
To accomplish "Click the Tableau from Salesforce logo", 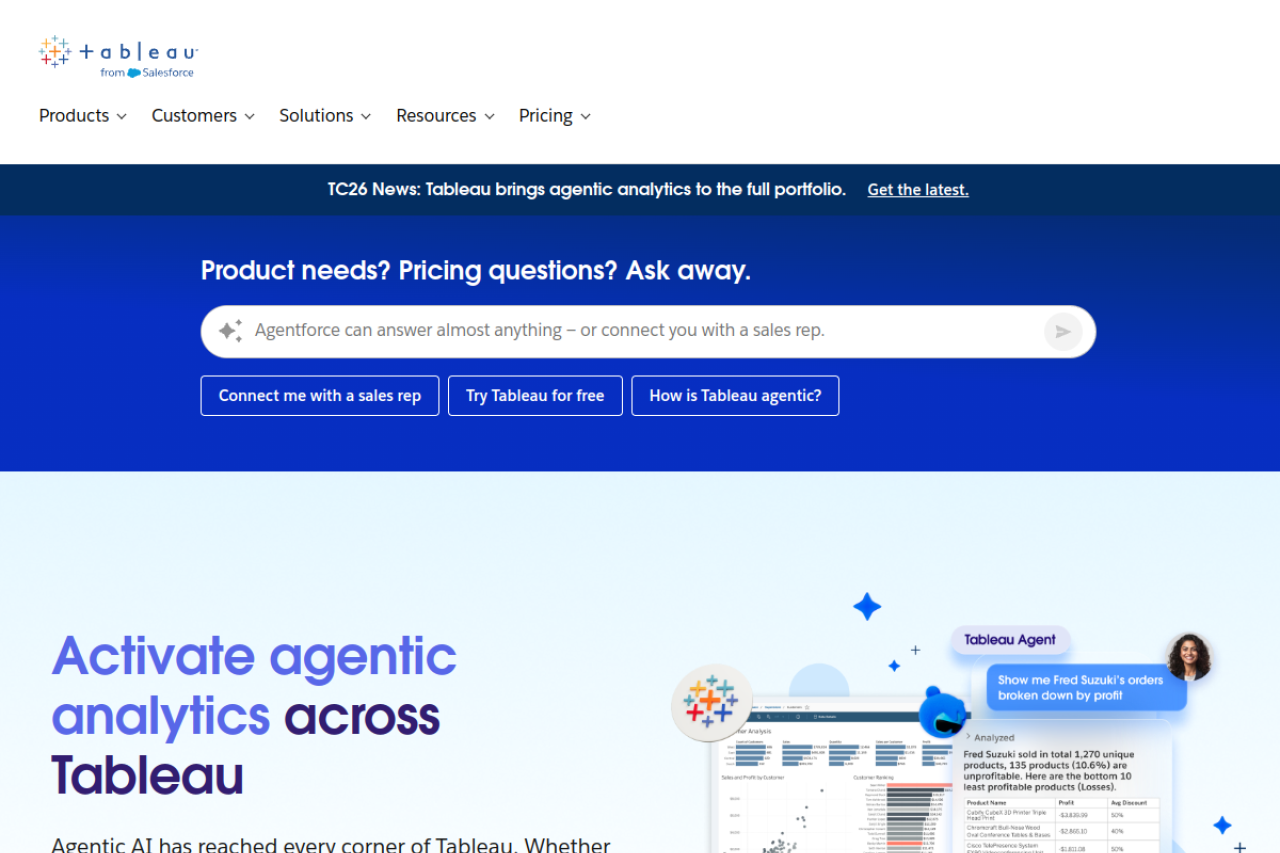I will pyautogui.click(x=118, y=57).
